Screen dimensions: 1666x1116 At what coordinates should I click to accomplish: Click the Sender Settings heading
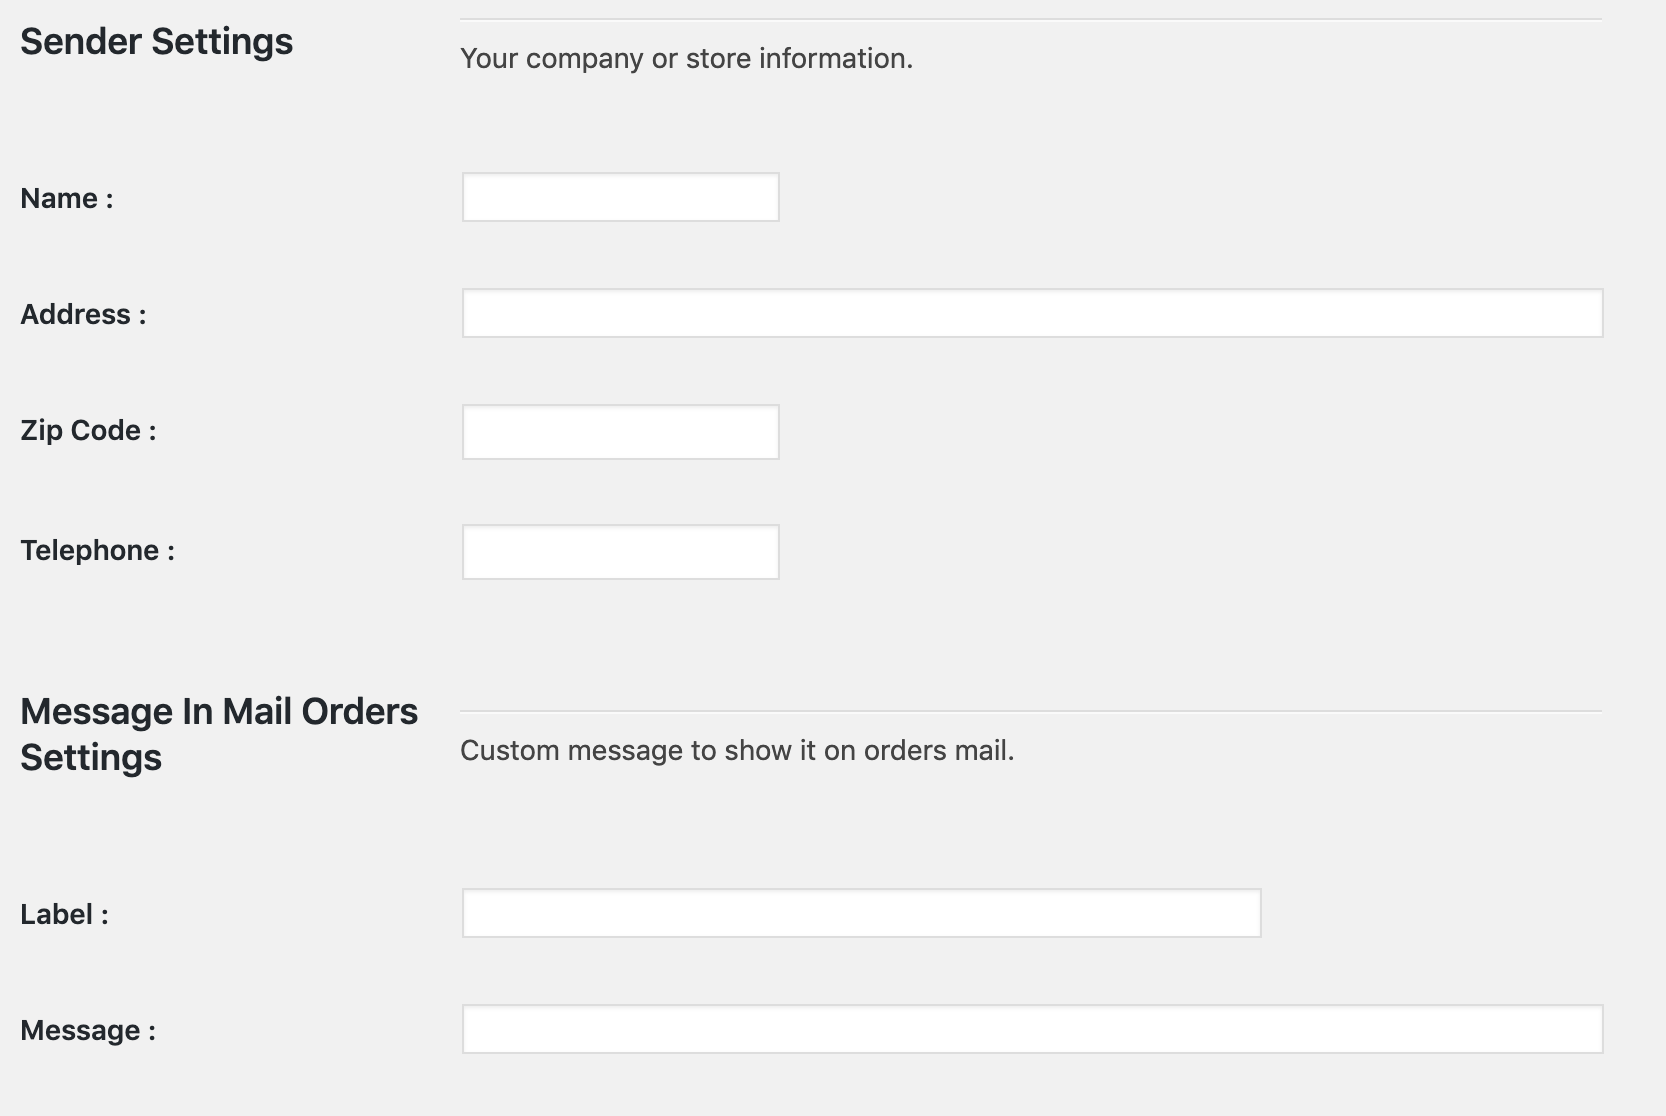(157, 41)
